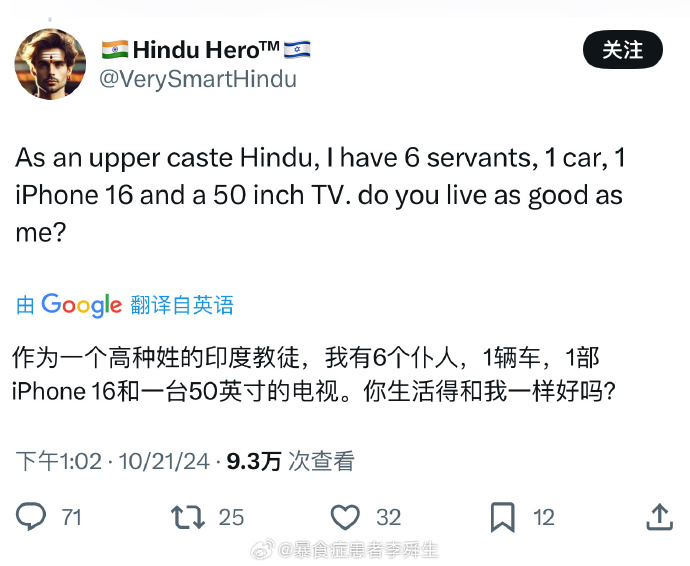Viewport: 690px width, 566px height.
Task: Follow the account with 关注 button
Action: coord(623,49)
